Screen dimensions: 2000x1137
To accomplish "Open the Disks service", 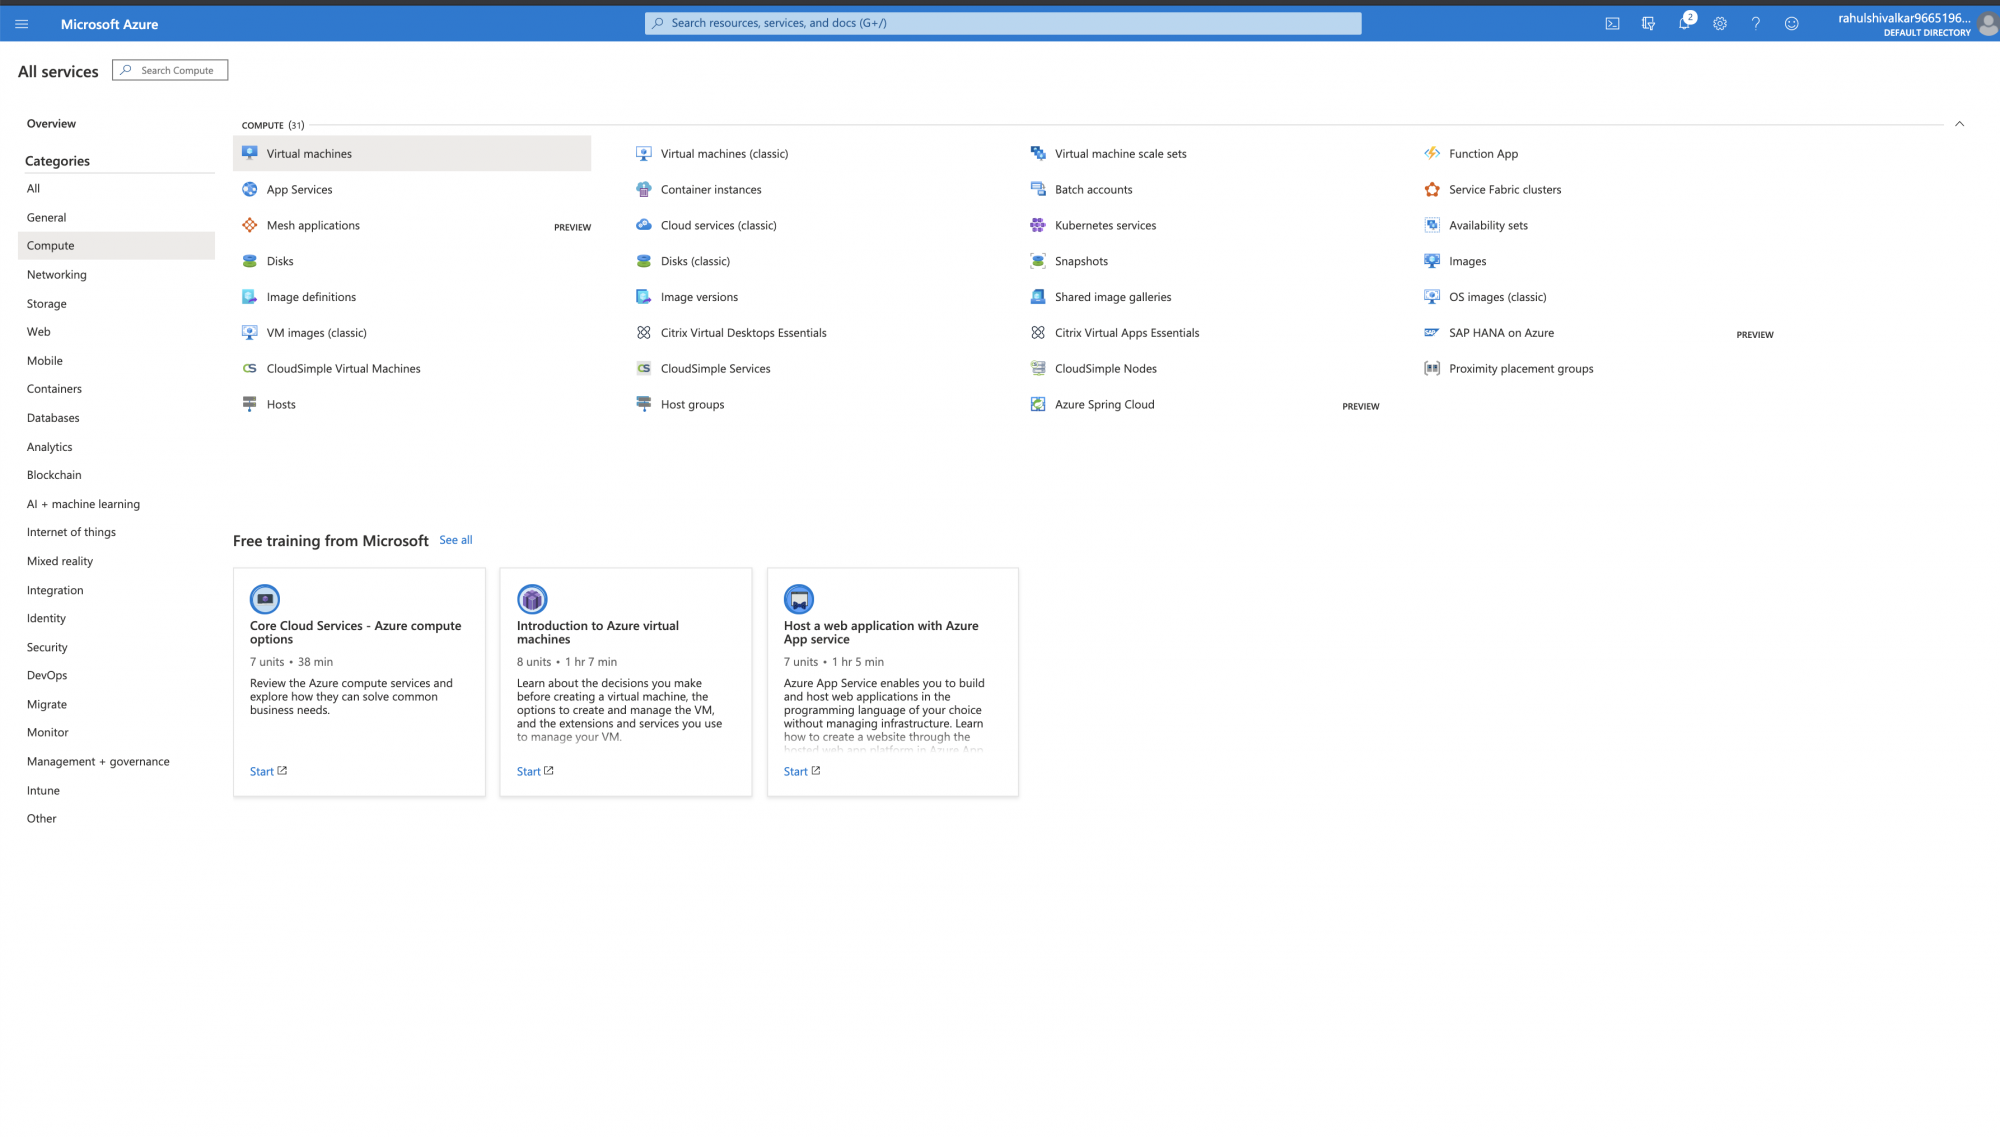I will [280, 261].
